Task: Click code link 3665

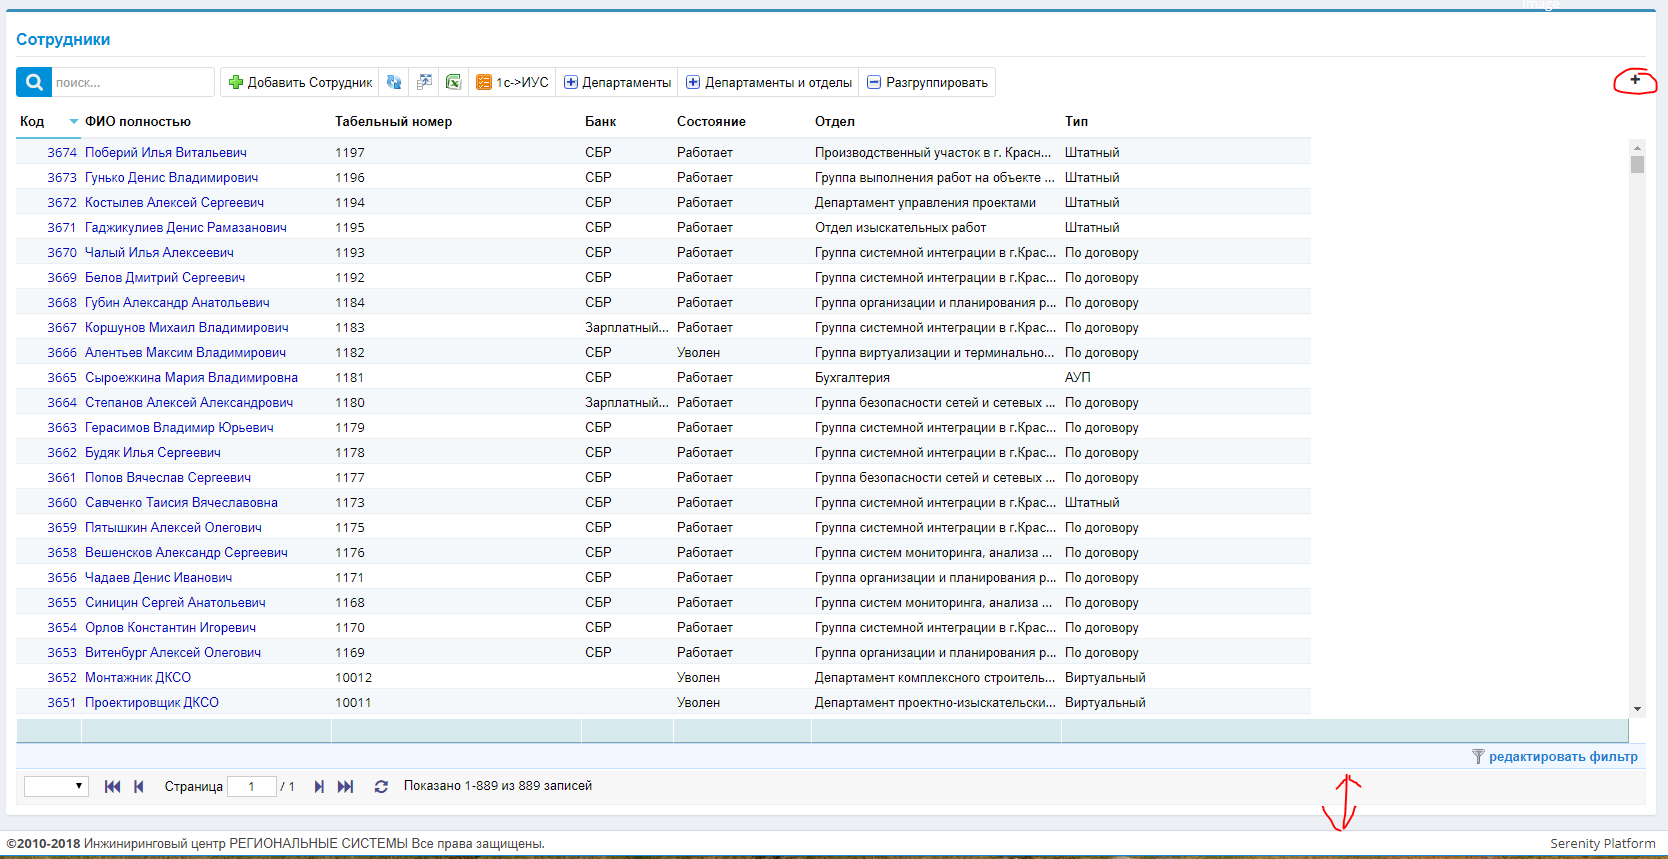Action: 62,377
